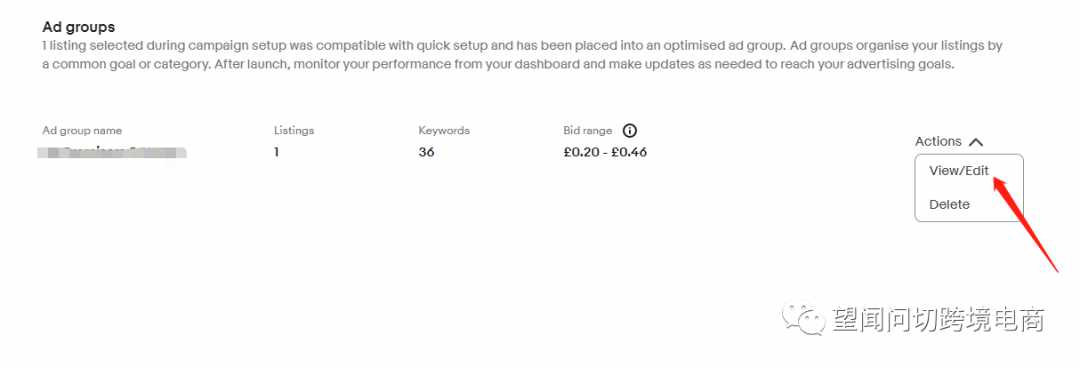Click the £0.20 - £0.46 bid range value

(x=605, y=152)
